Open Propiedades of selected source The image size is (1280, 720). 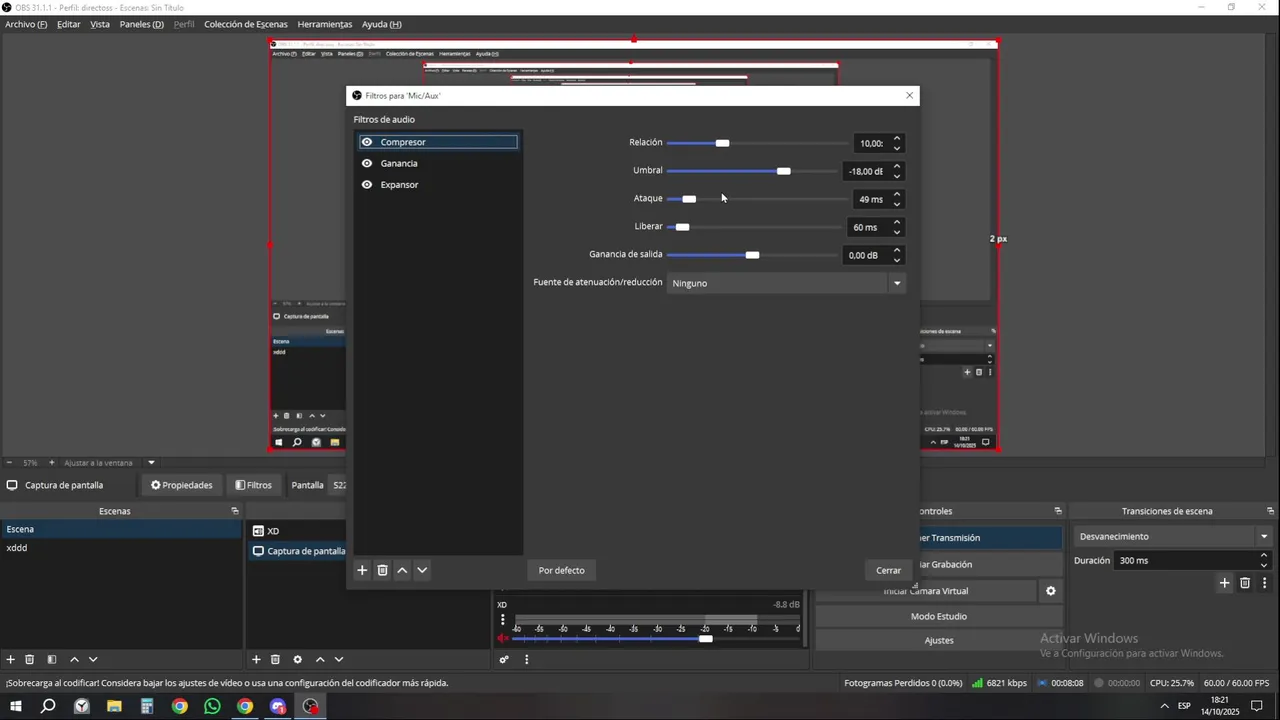pyautogui.click(x=182, y=485)
